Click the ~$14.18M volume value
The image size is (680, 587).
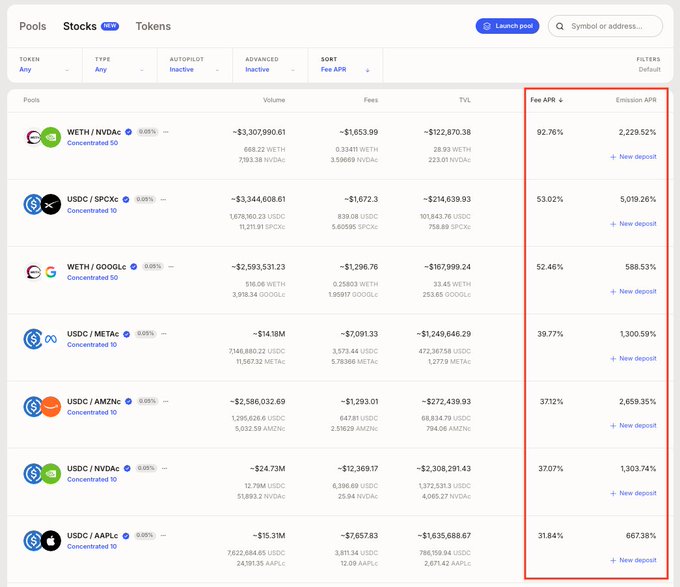269,334
